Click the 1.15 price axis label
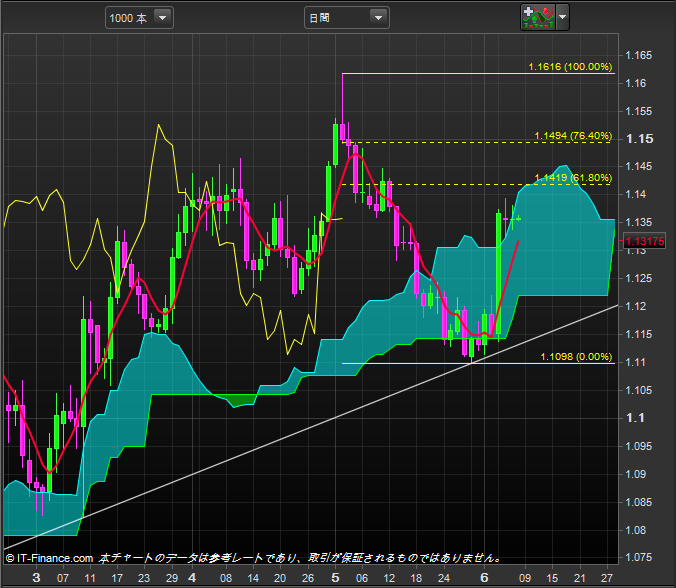This screenshot has width=676, height=588. tap(640, 139)
